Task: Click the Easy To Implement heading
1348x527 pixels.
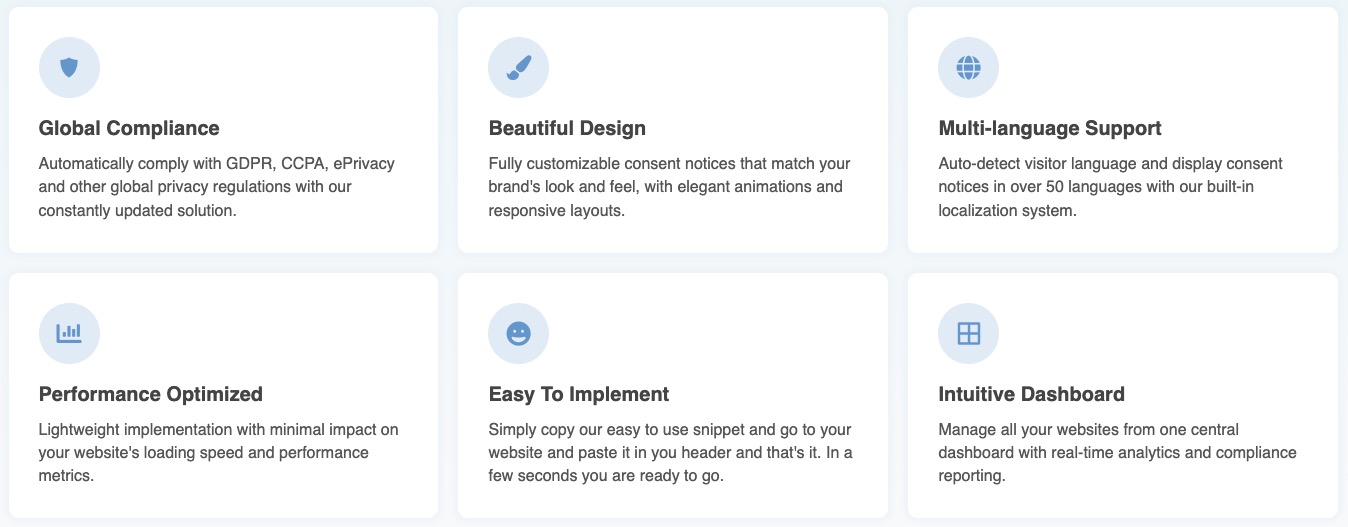Action: click(579, 394)
